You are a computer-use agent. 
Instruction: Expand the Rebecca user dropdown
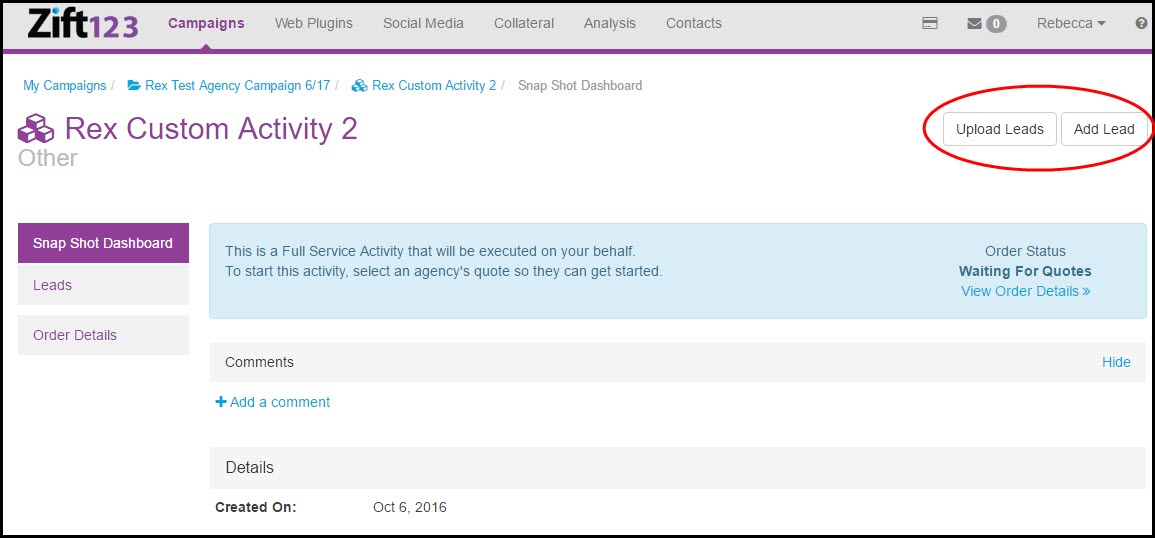click(1070, 24)
